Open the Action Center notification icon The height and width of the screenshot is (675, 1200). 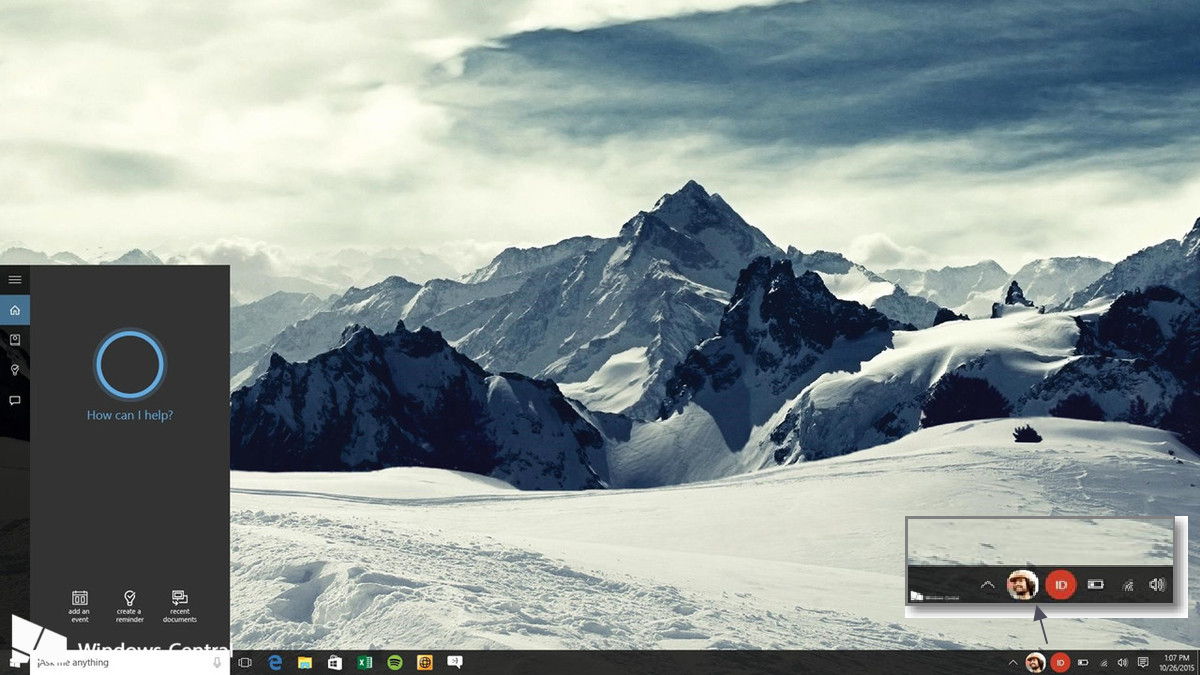click(1143, 662)
